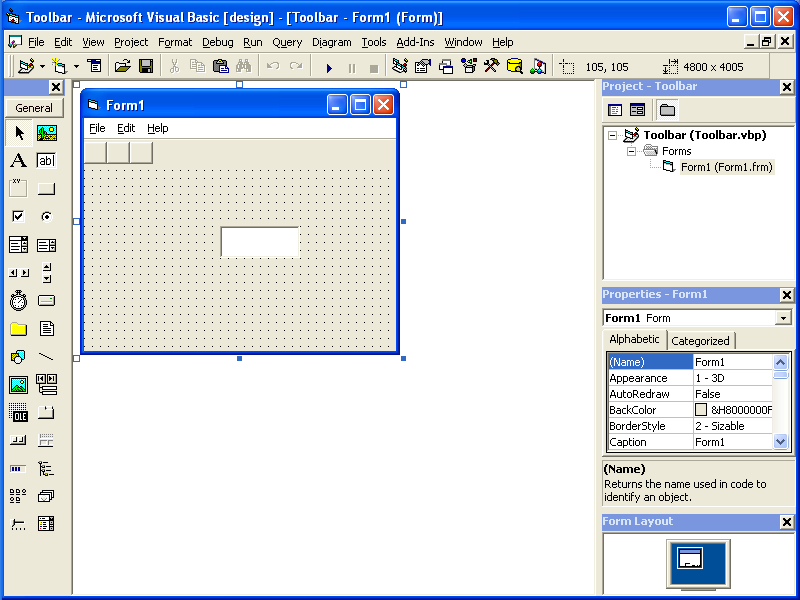
Task: Select Form1 (Form1.frm) in project tree
Action: (x=727, y=167)
